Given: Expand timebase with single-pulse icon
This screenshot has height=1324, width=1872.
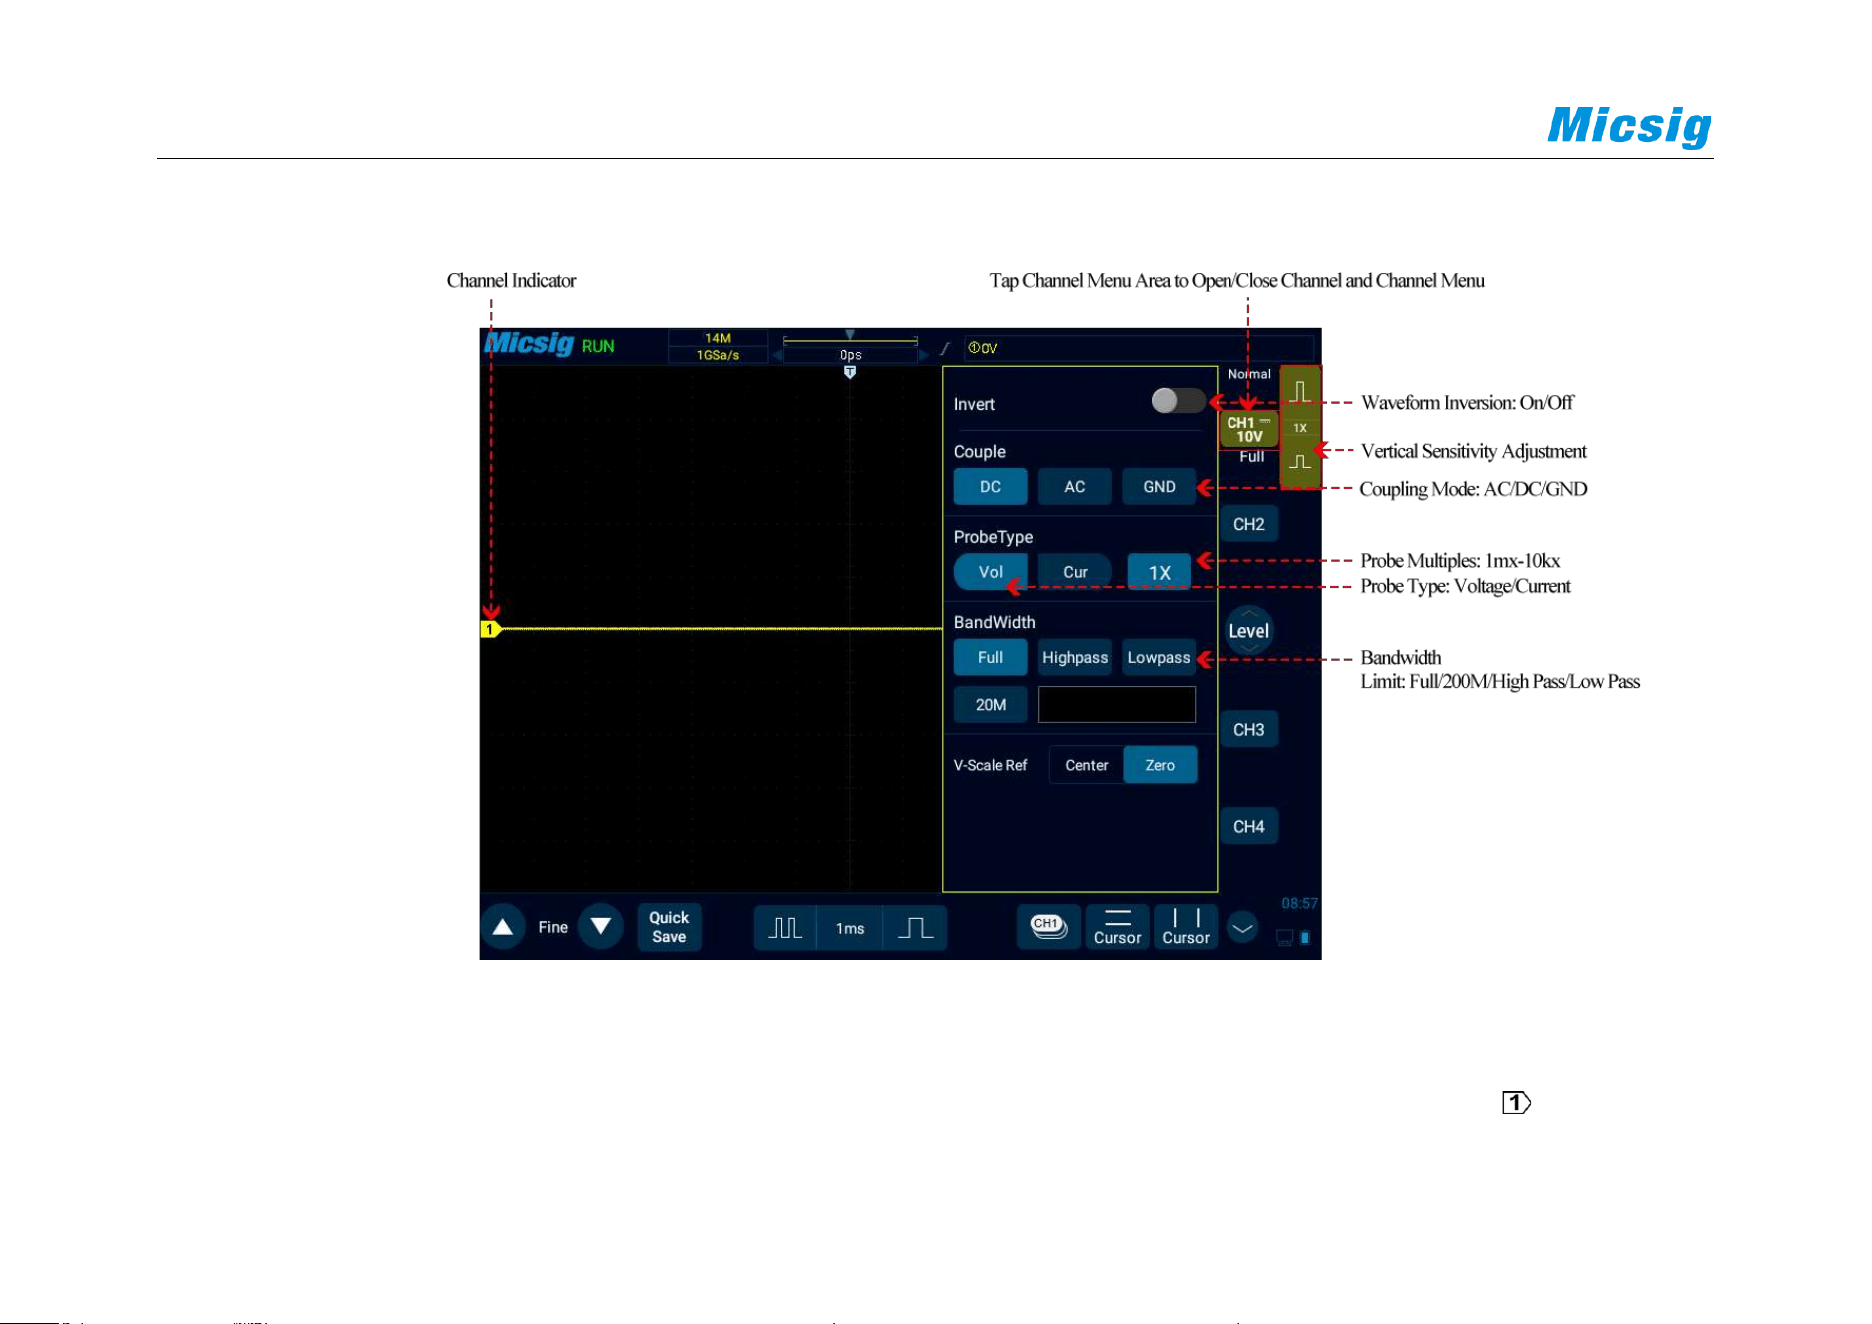Looking at the screenshot, I should pyautogui.click(x=915, y=928).
